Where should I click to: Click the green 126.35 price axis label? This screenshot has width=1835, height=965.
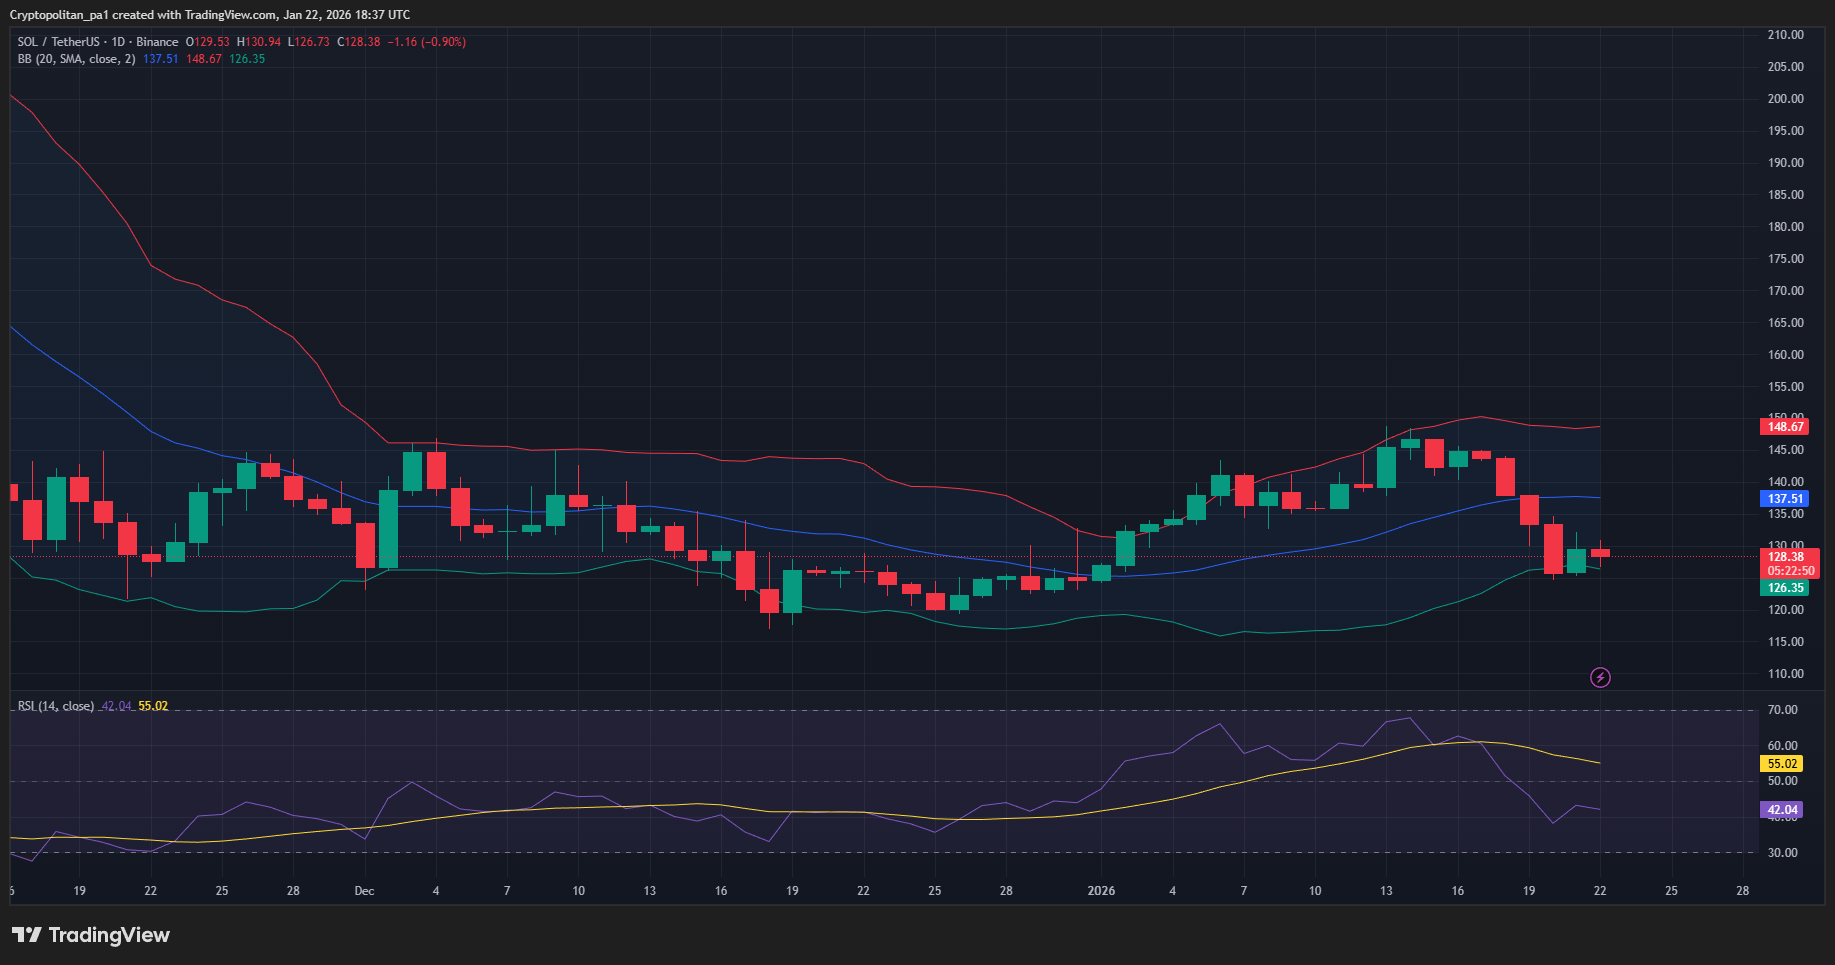tap(1785, 588)
